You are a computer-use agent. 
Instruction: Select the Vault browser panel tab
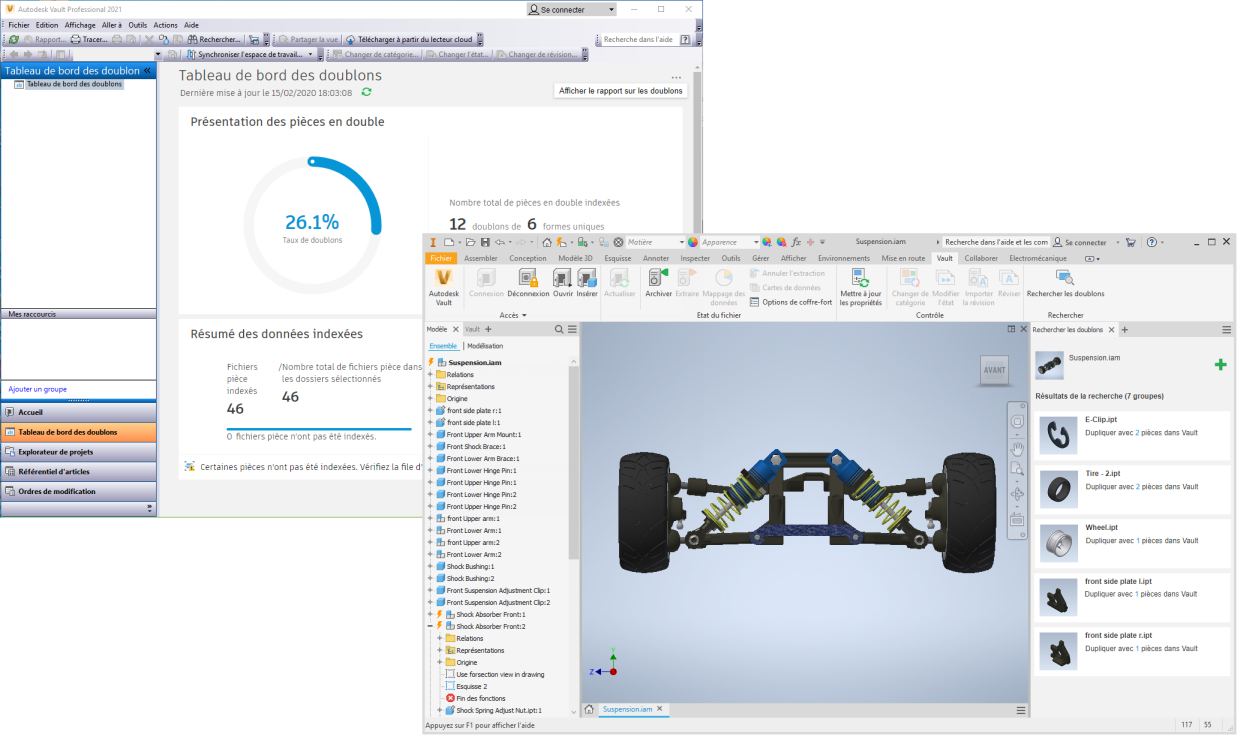point(472,329)
